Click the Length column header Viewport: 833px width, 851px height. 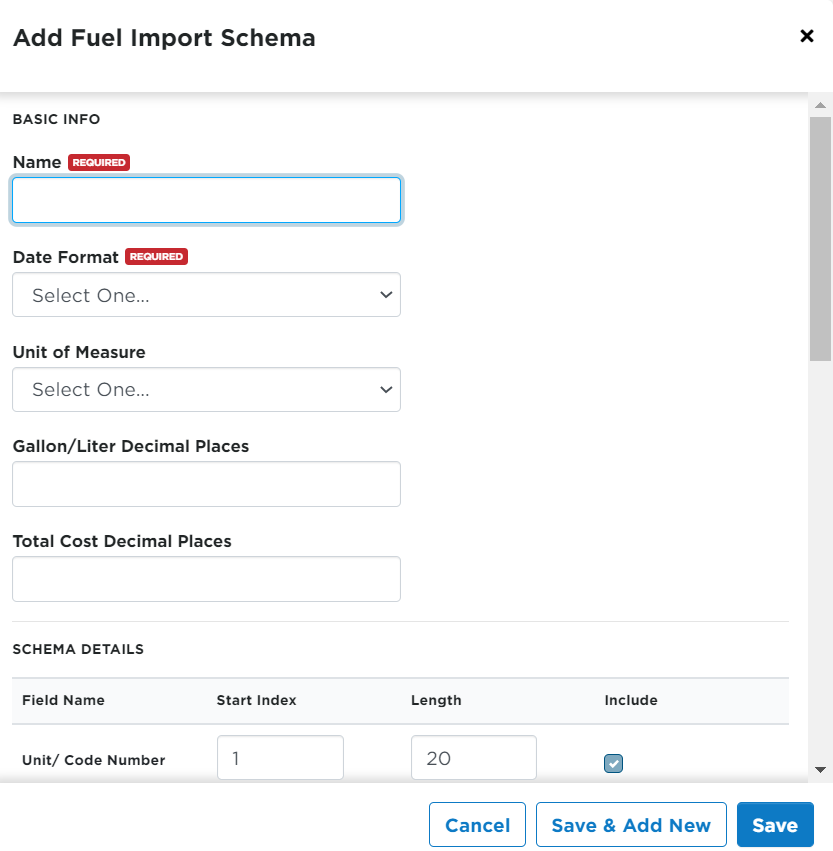coord(436,700)
